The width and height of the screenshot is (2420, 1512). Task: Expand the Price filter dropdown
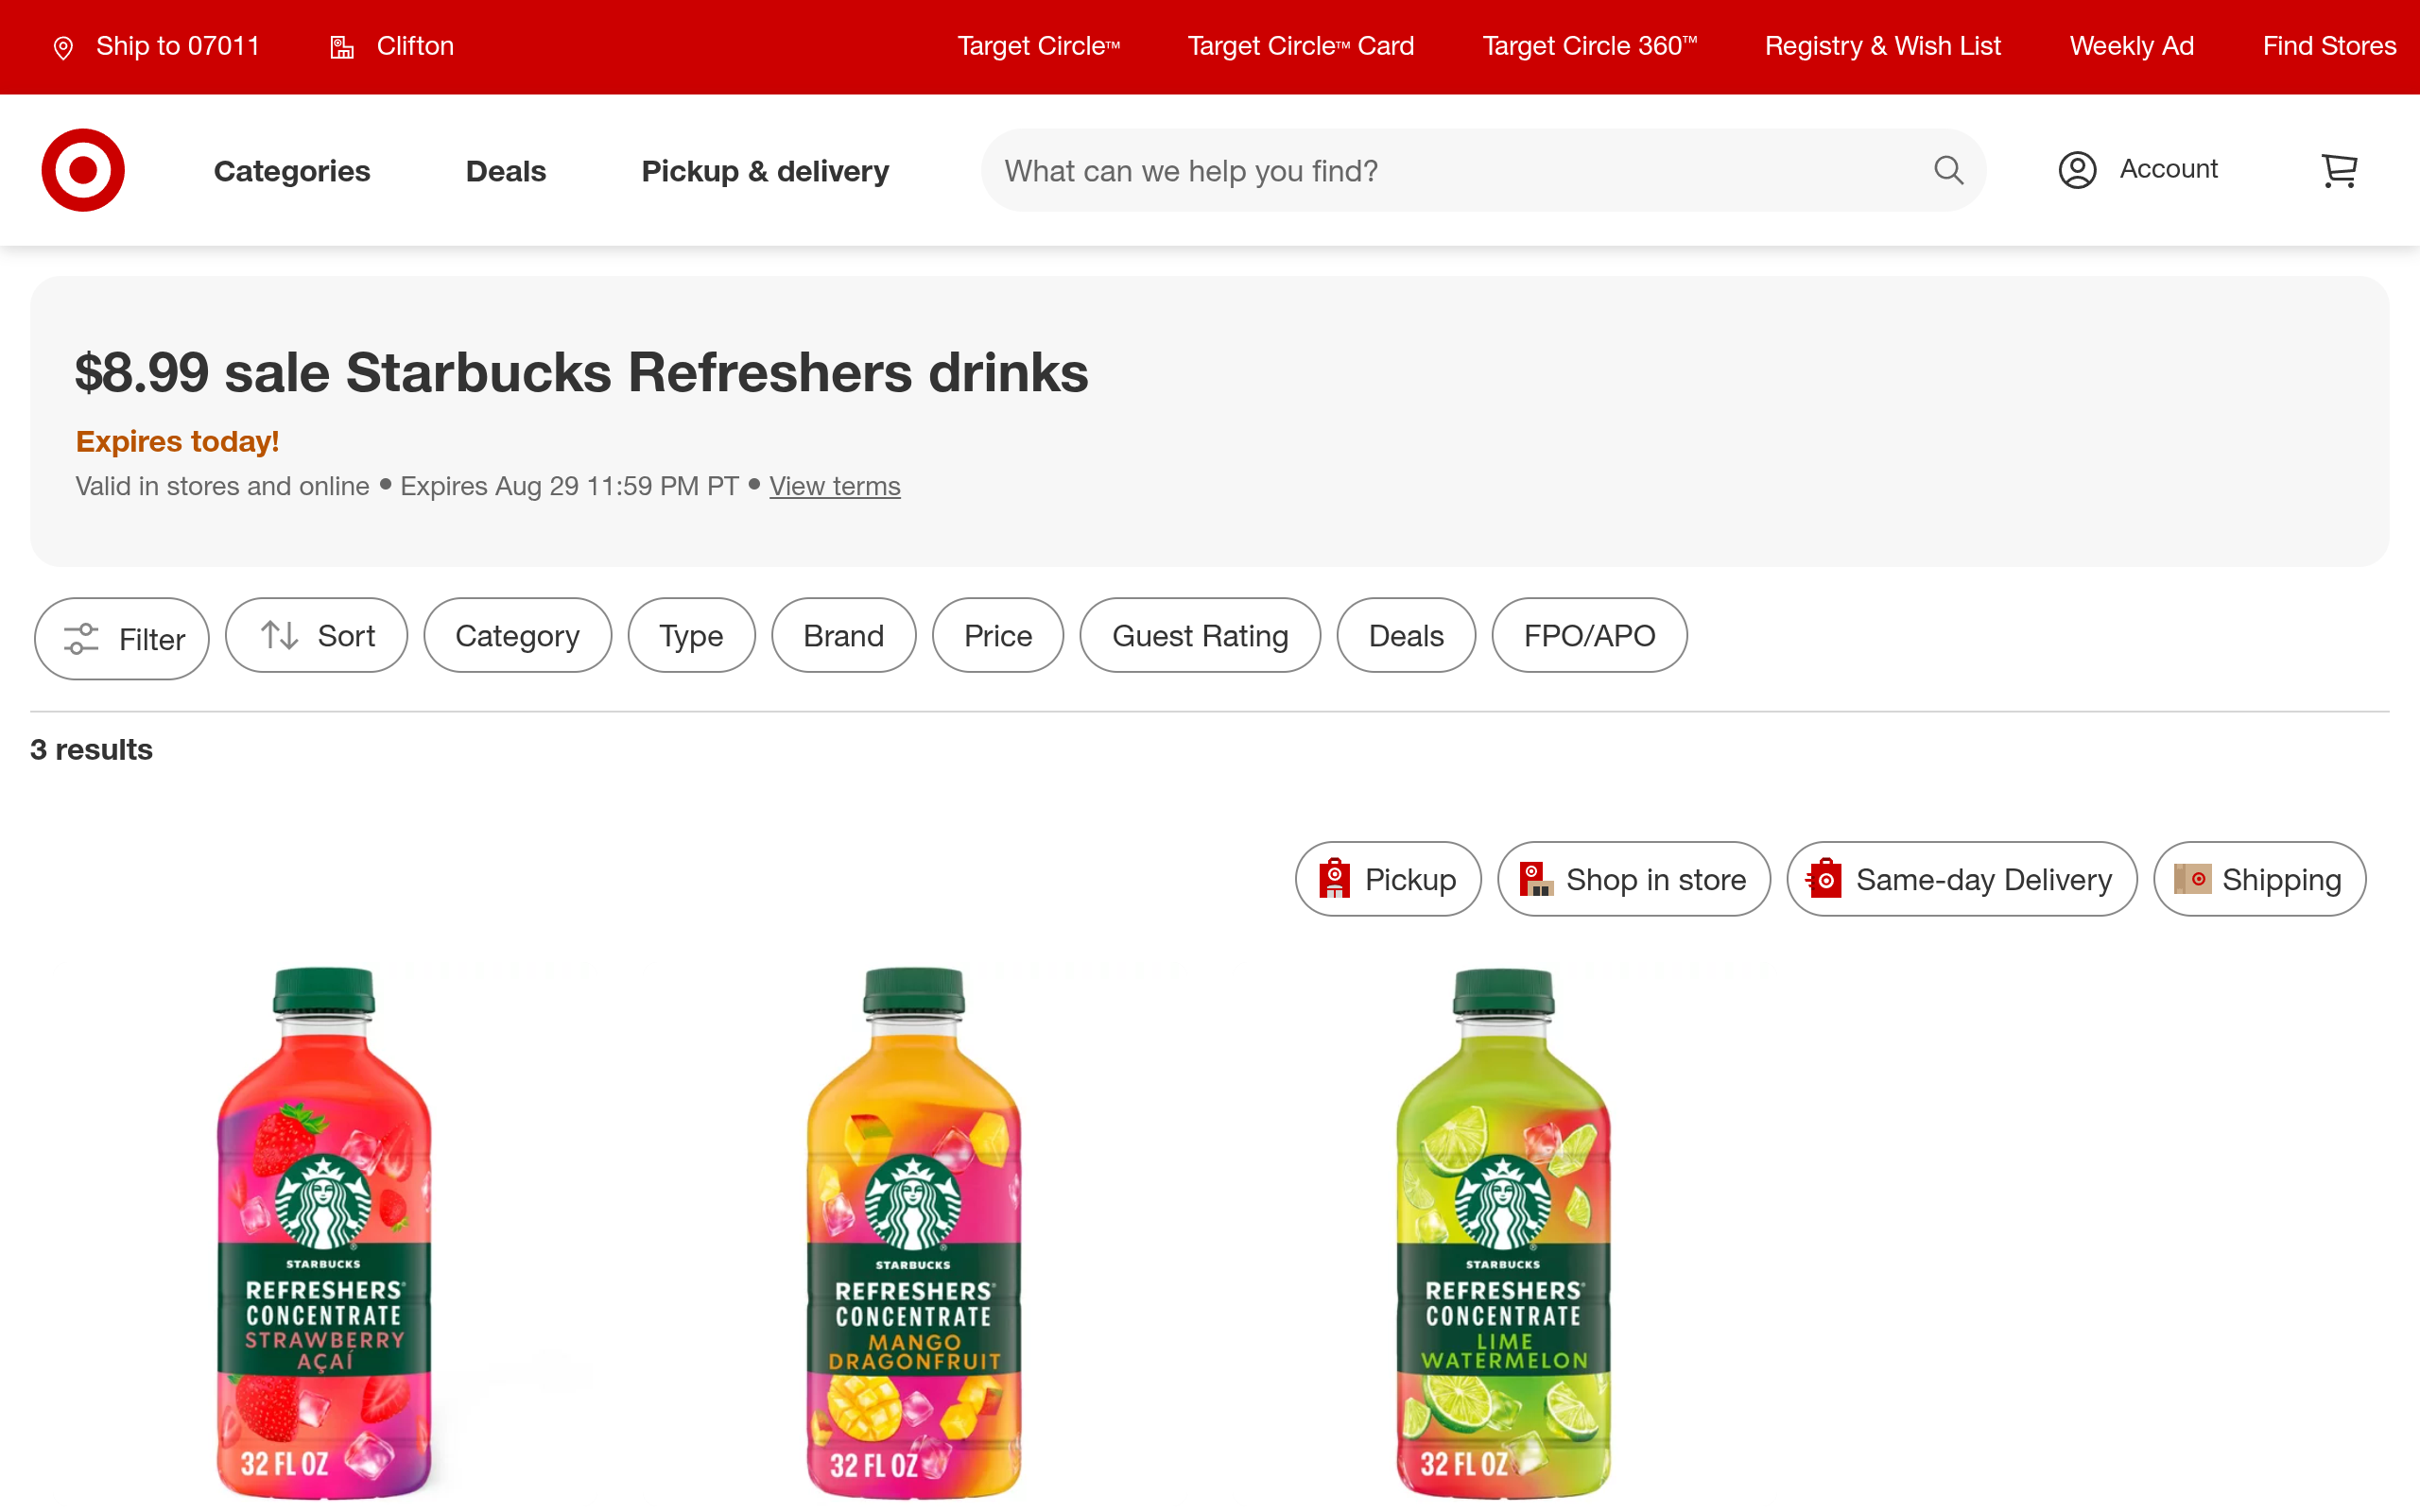pos(997,635)
